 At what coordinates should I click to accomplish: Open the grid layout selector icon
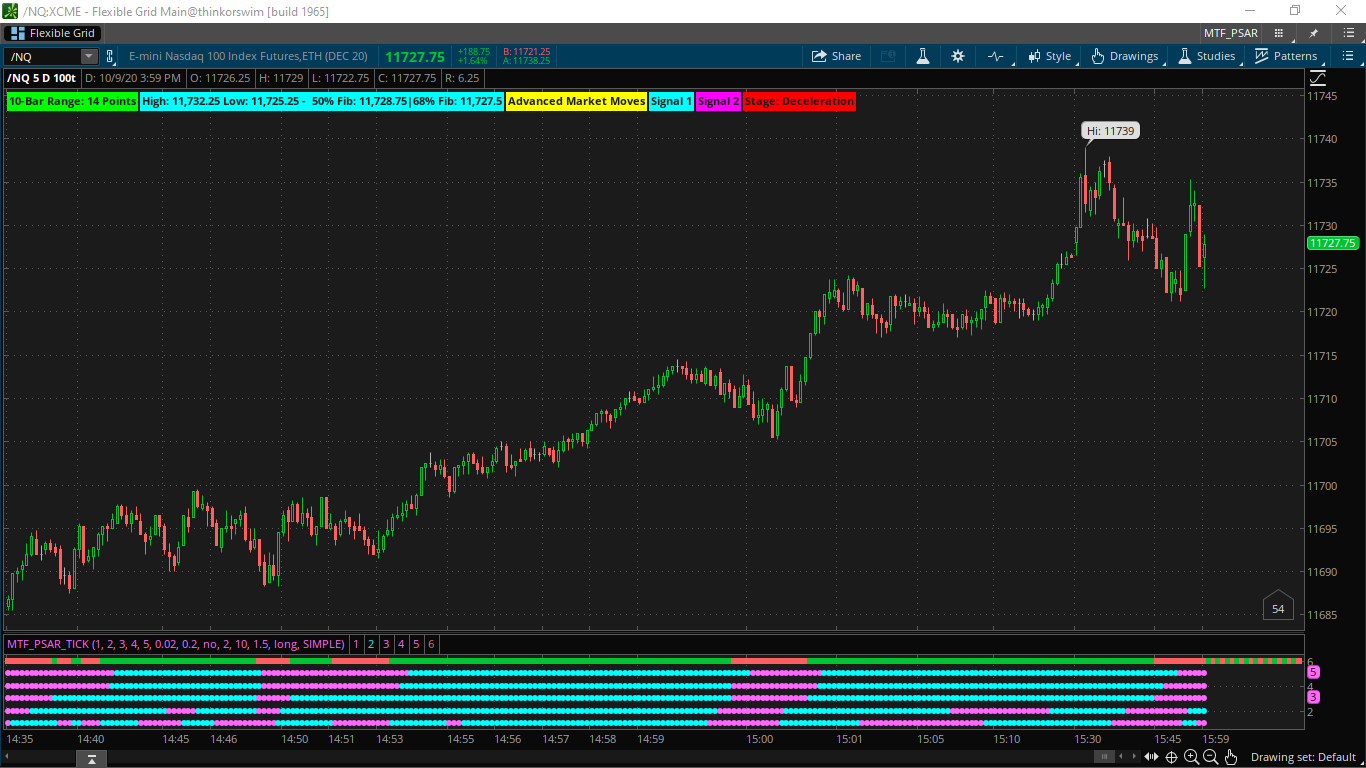[1278, 33]
